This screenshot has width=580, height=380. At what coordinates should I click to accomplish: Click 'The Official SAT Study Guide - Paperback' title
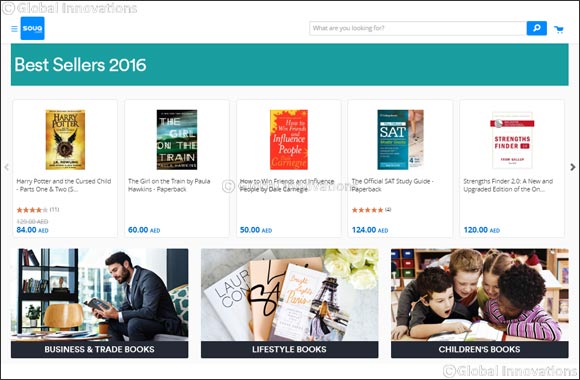point(392,185)
